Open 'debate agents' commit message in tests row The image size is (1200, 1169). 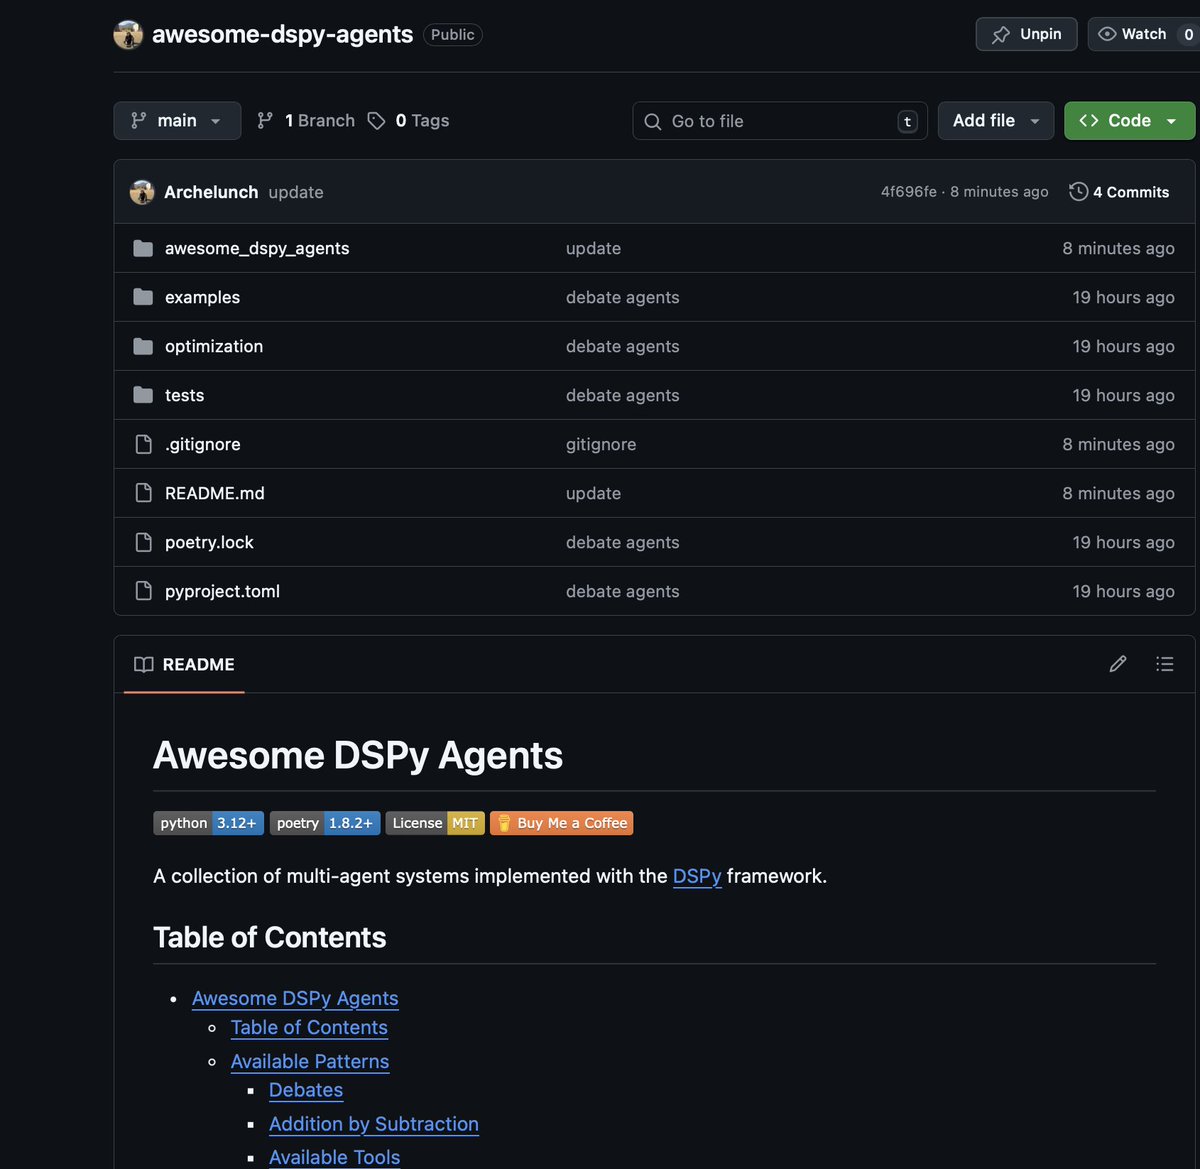[622, 395]
